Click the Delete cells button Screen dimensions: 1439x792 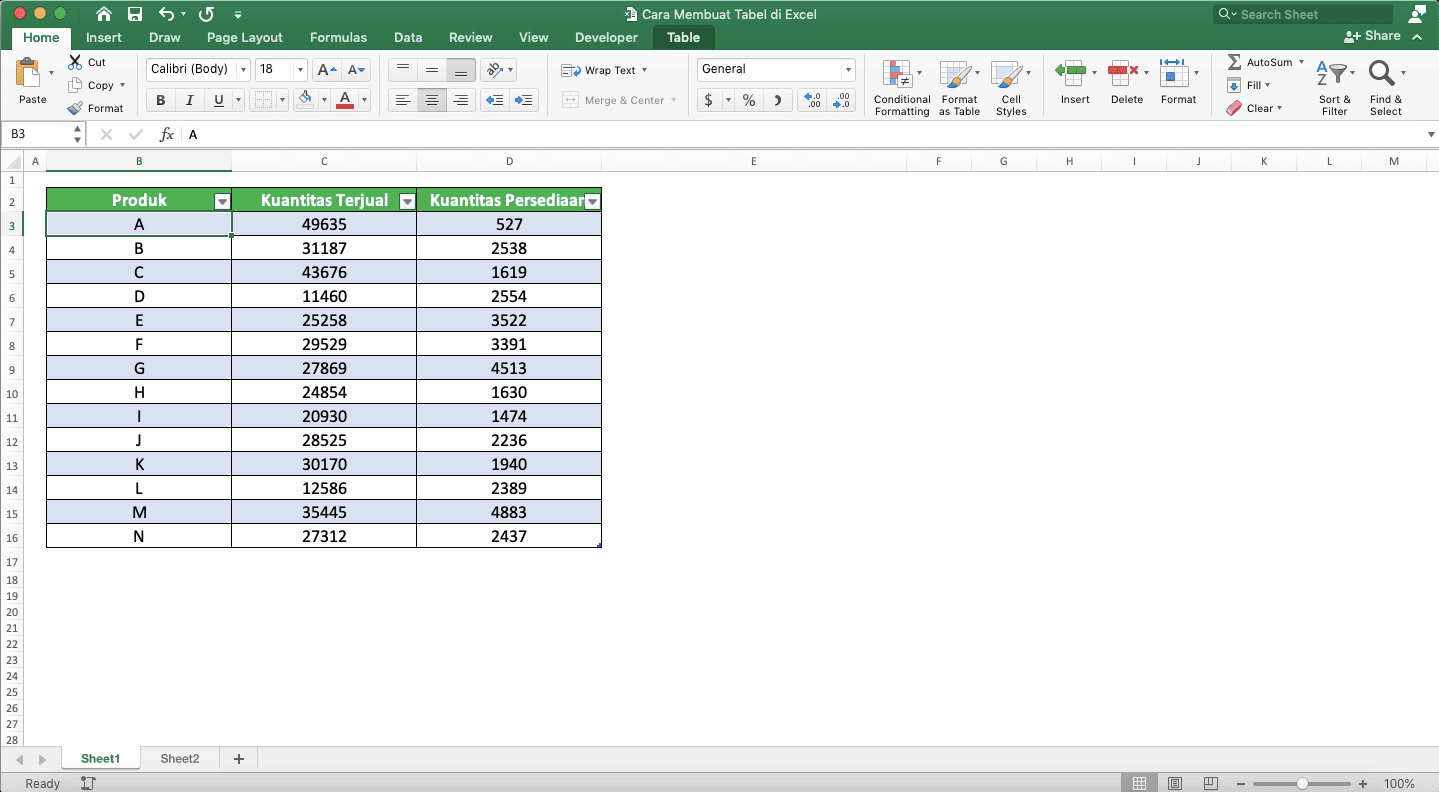pyautogui.click(x=1127, y=82)
